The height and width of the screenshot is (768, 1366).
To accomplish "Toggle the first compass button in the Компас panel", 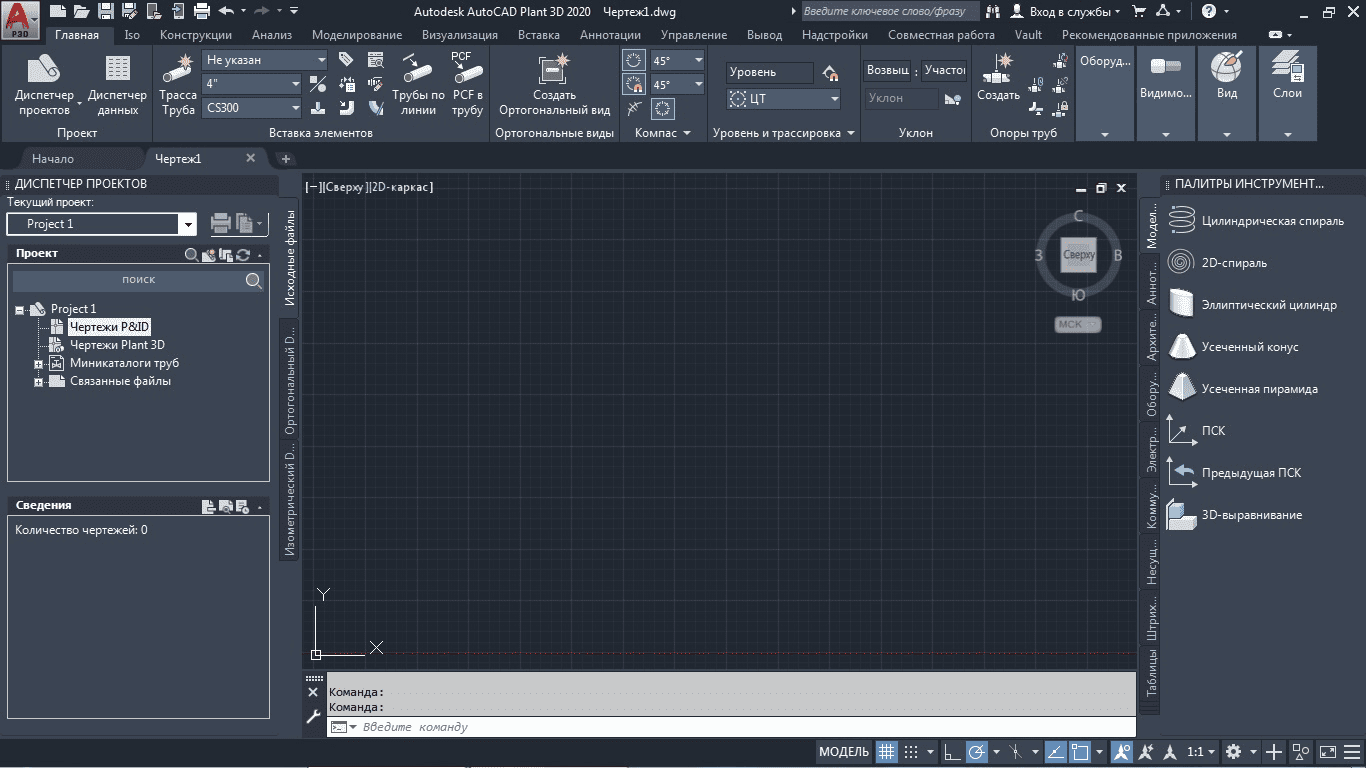I will click(634, 60).
